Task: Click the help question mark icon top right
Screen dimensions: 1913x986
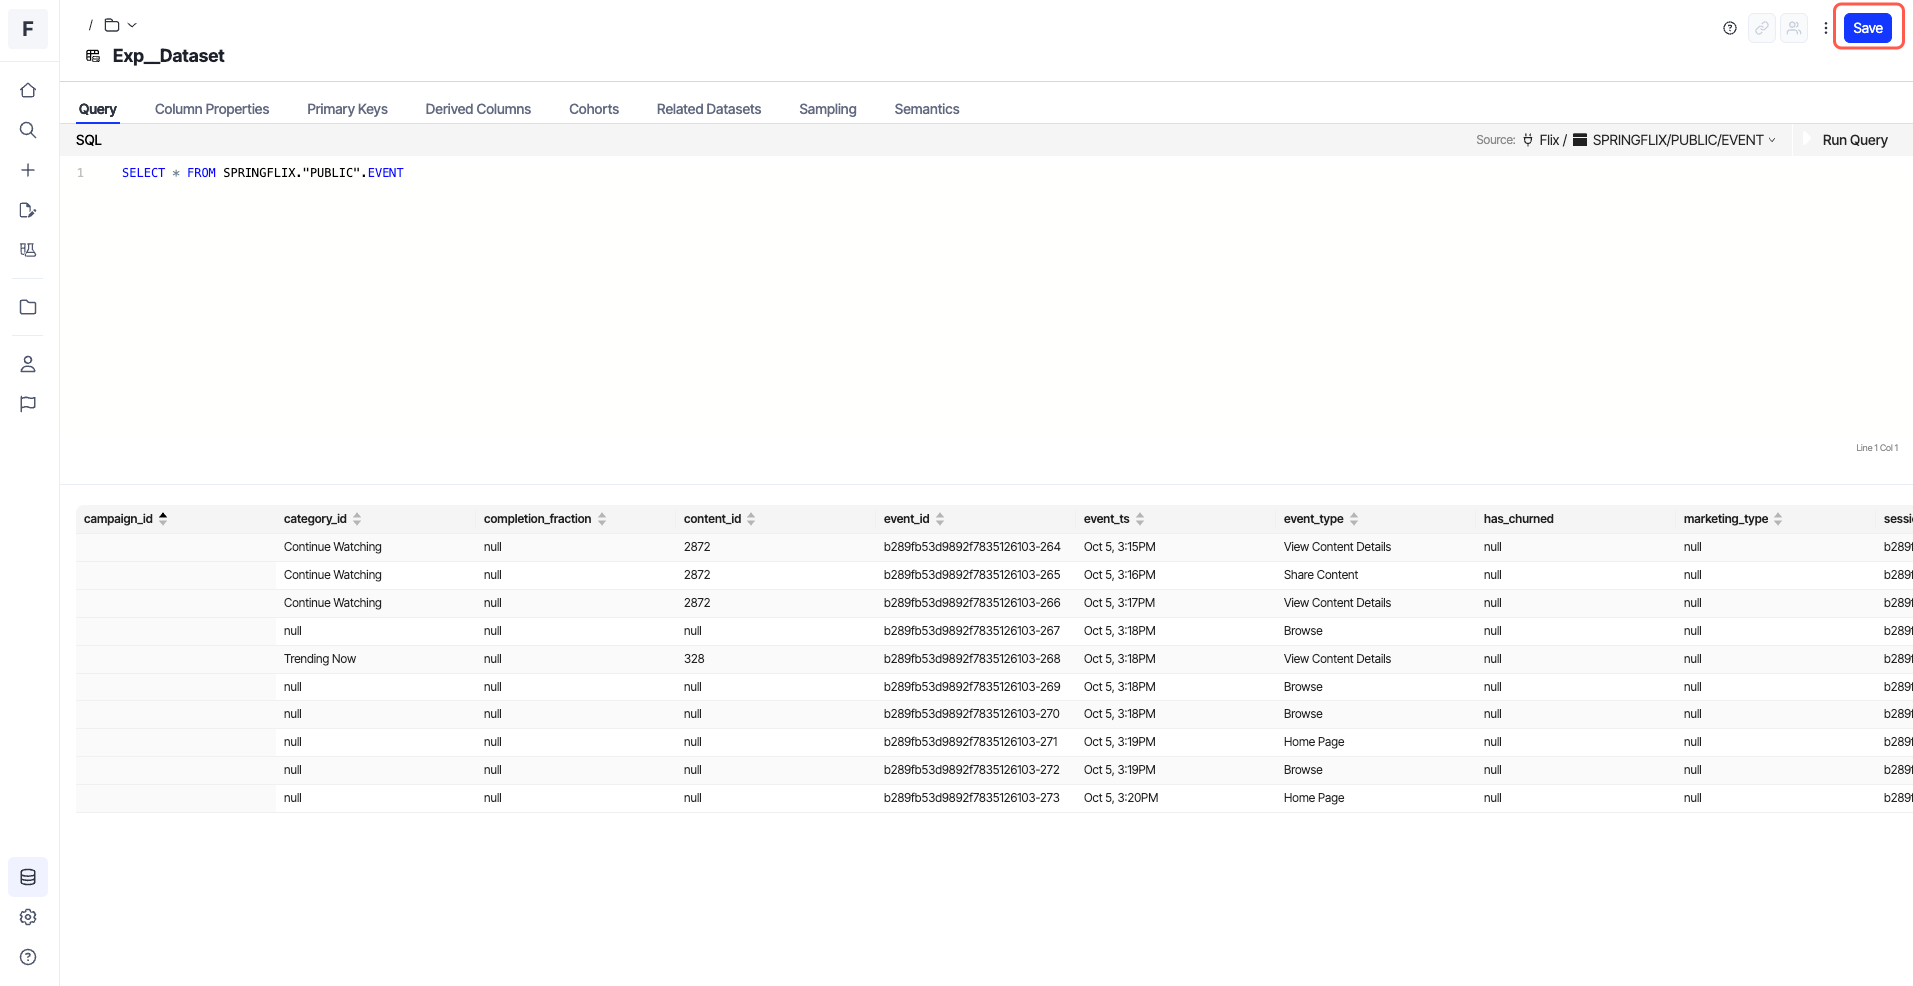Action: (x=1729, y=28)
